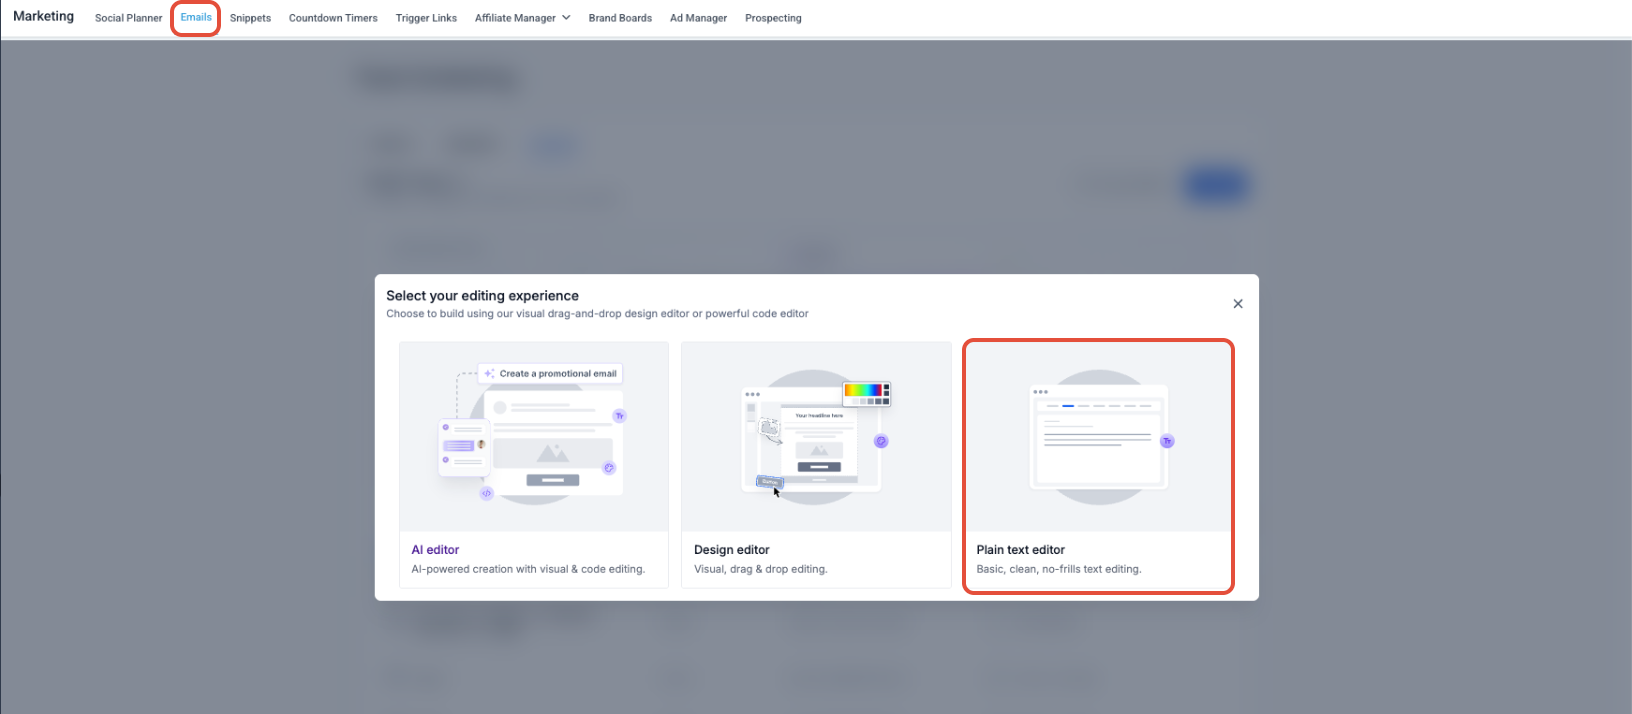Go to the Ad Manager tab
This screenshot has width=1632, height=714.
(698, 18)
